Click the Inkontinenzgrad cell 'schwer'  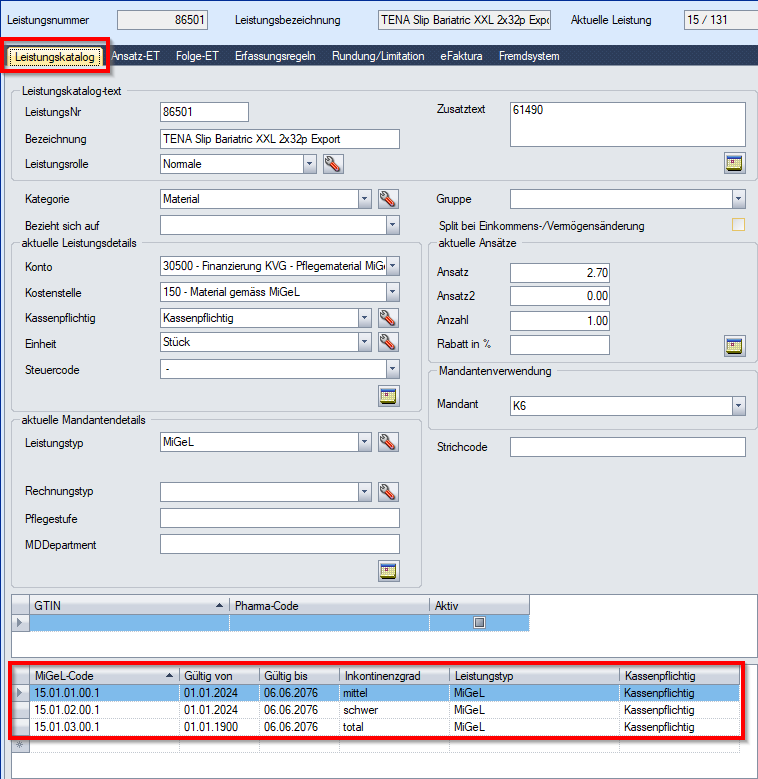(x=394, y=710)
